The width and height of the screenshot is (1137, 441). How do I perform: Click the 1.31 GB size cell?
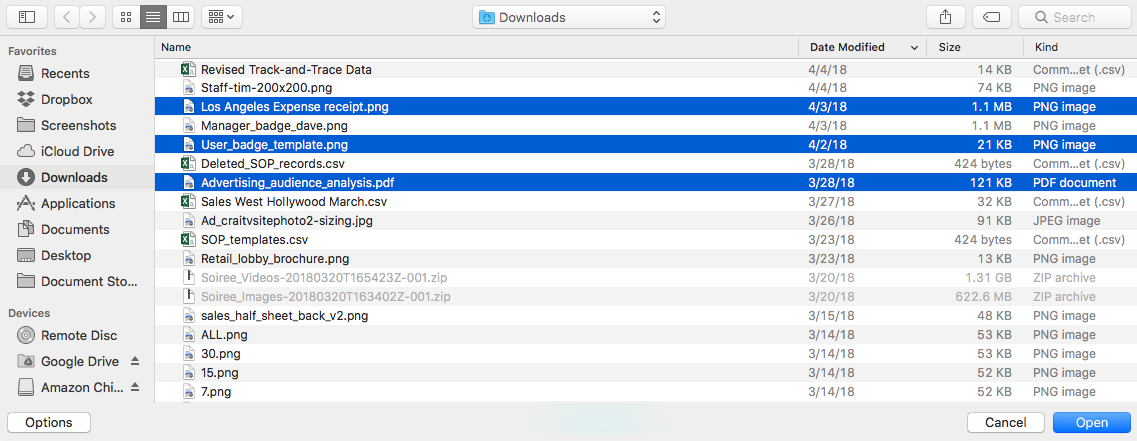click(x=988, y=278)
